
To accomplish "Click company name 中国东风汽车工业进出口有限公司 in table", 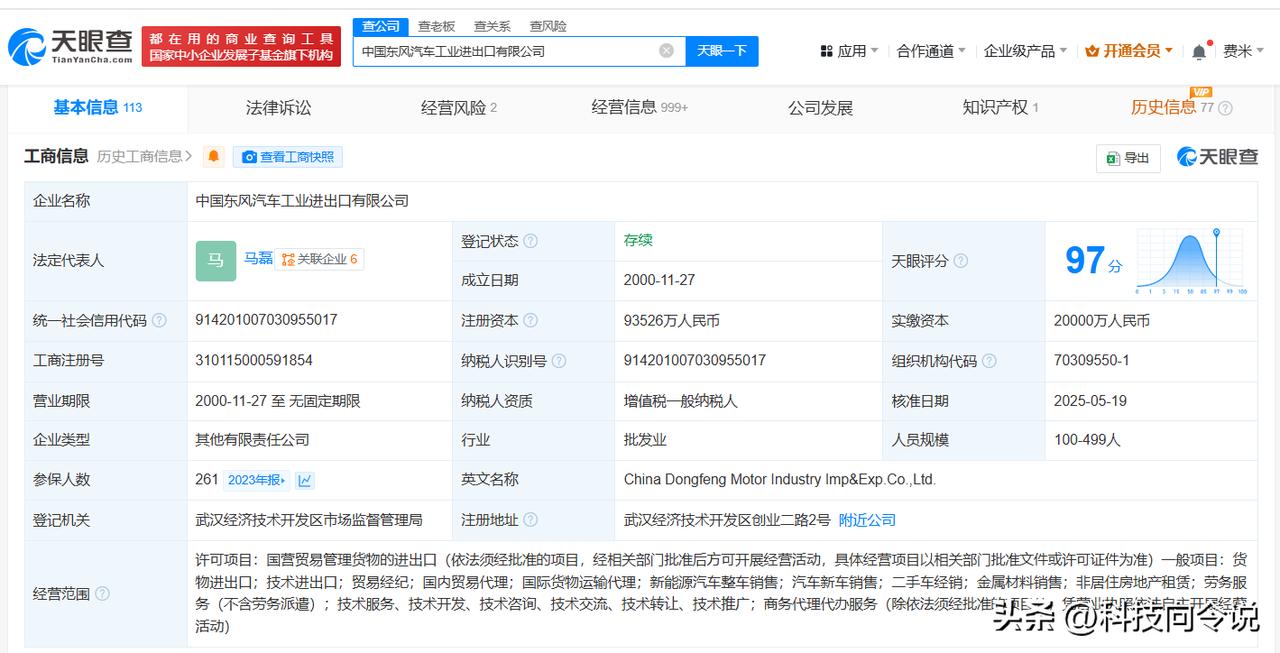I will pos(302,201).
